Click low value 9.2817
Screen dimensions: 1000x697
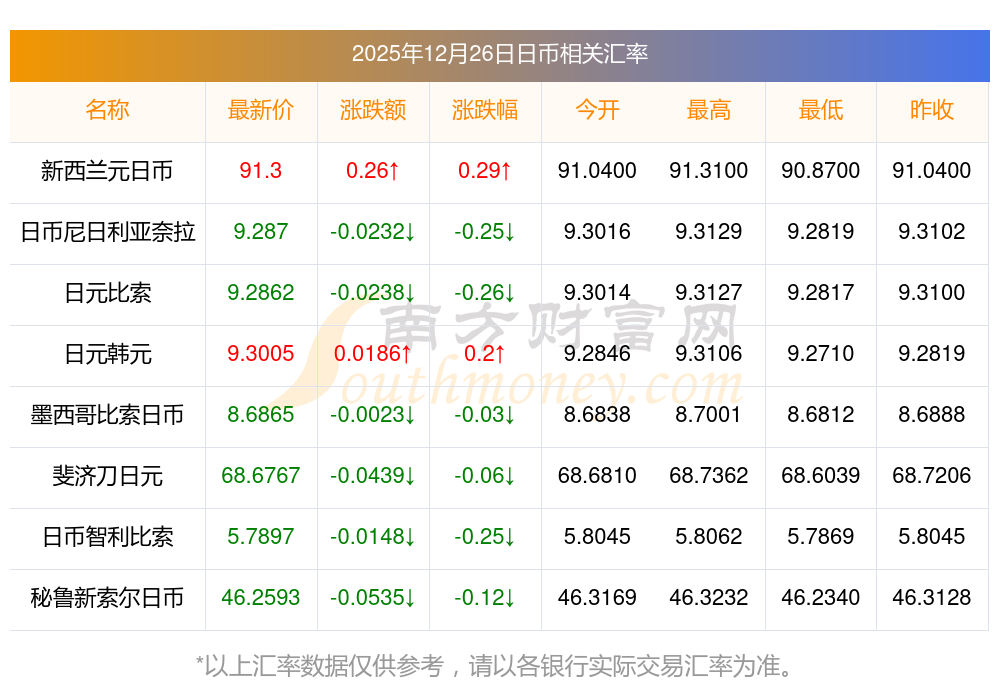tap(820, 293)
